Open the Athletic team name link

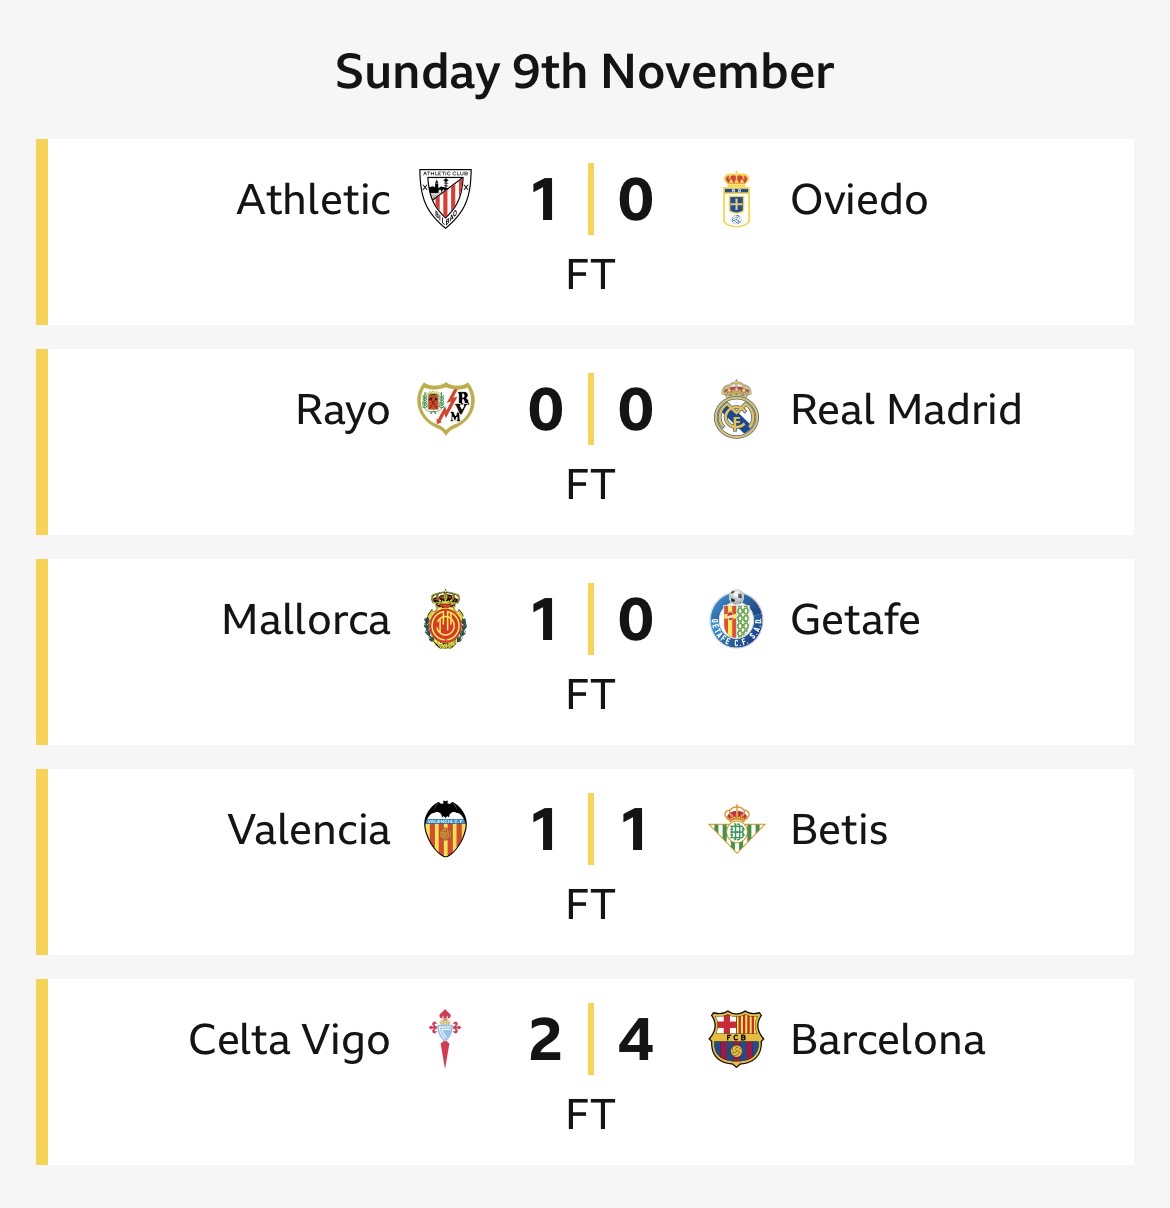click(313, 200)
